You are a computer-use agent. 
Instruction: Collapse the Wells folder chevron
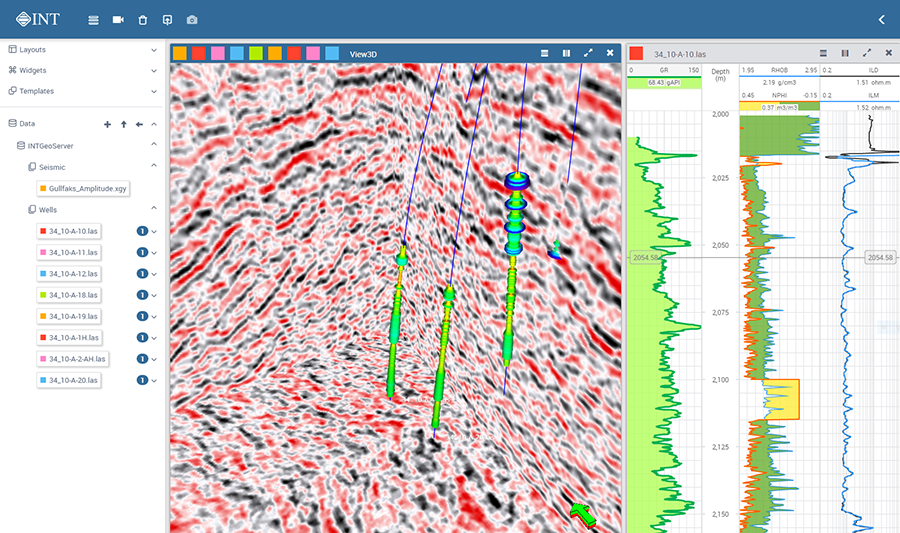click(154, 208)
